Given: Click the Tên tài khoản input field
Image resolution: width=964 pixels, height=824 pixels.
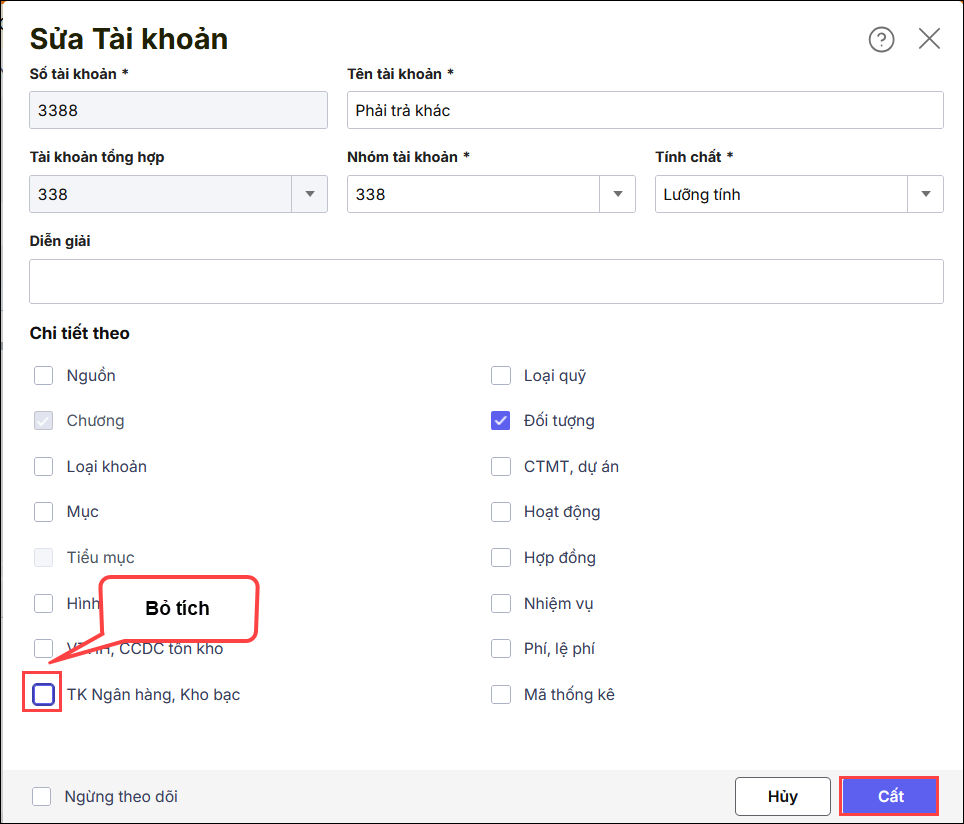Looking at the screenshot, I should (645, 111).
